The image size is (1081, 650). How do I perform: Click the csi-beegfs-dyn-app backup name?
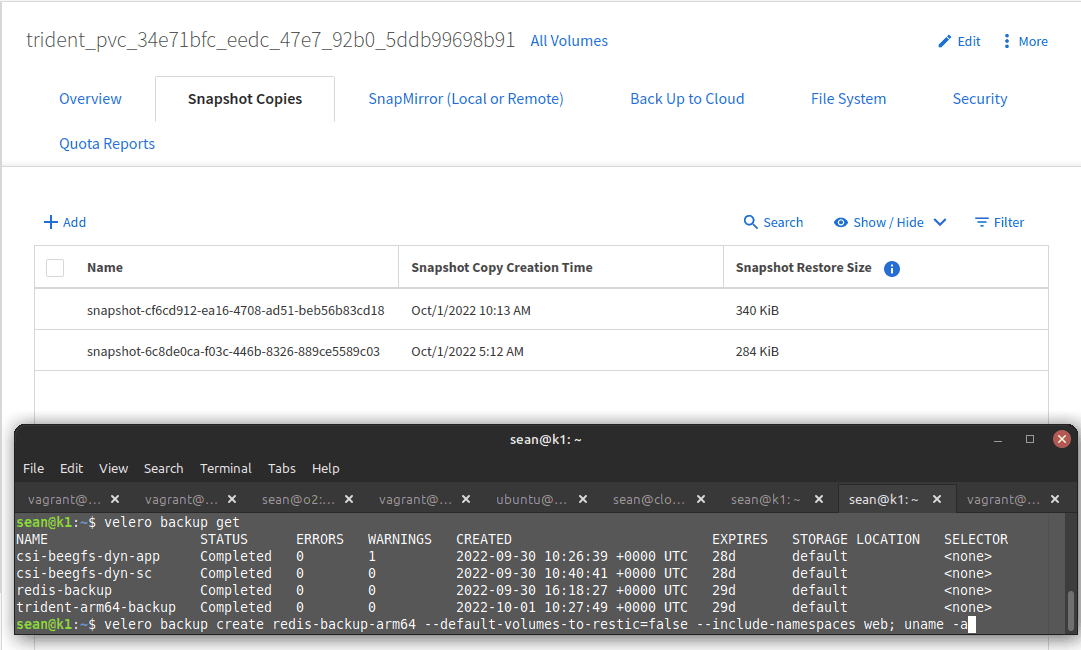88,556
